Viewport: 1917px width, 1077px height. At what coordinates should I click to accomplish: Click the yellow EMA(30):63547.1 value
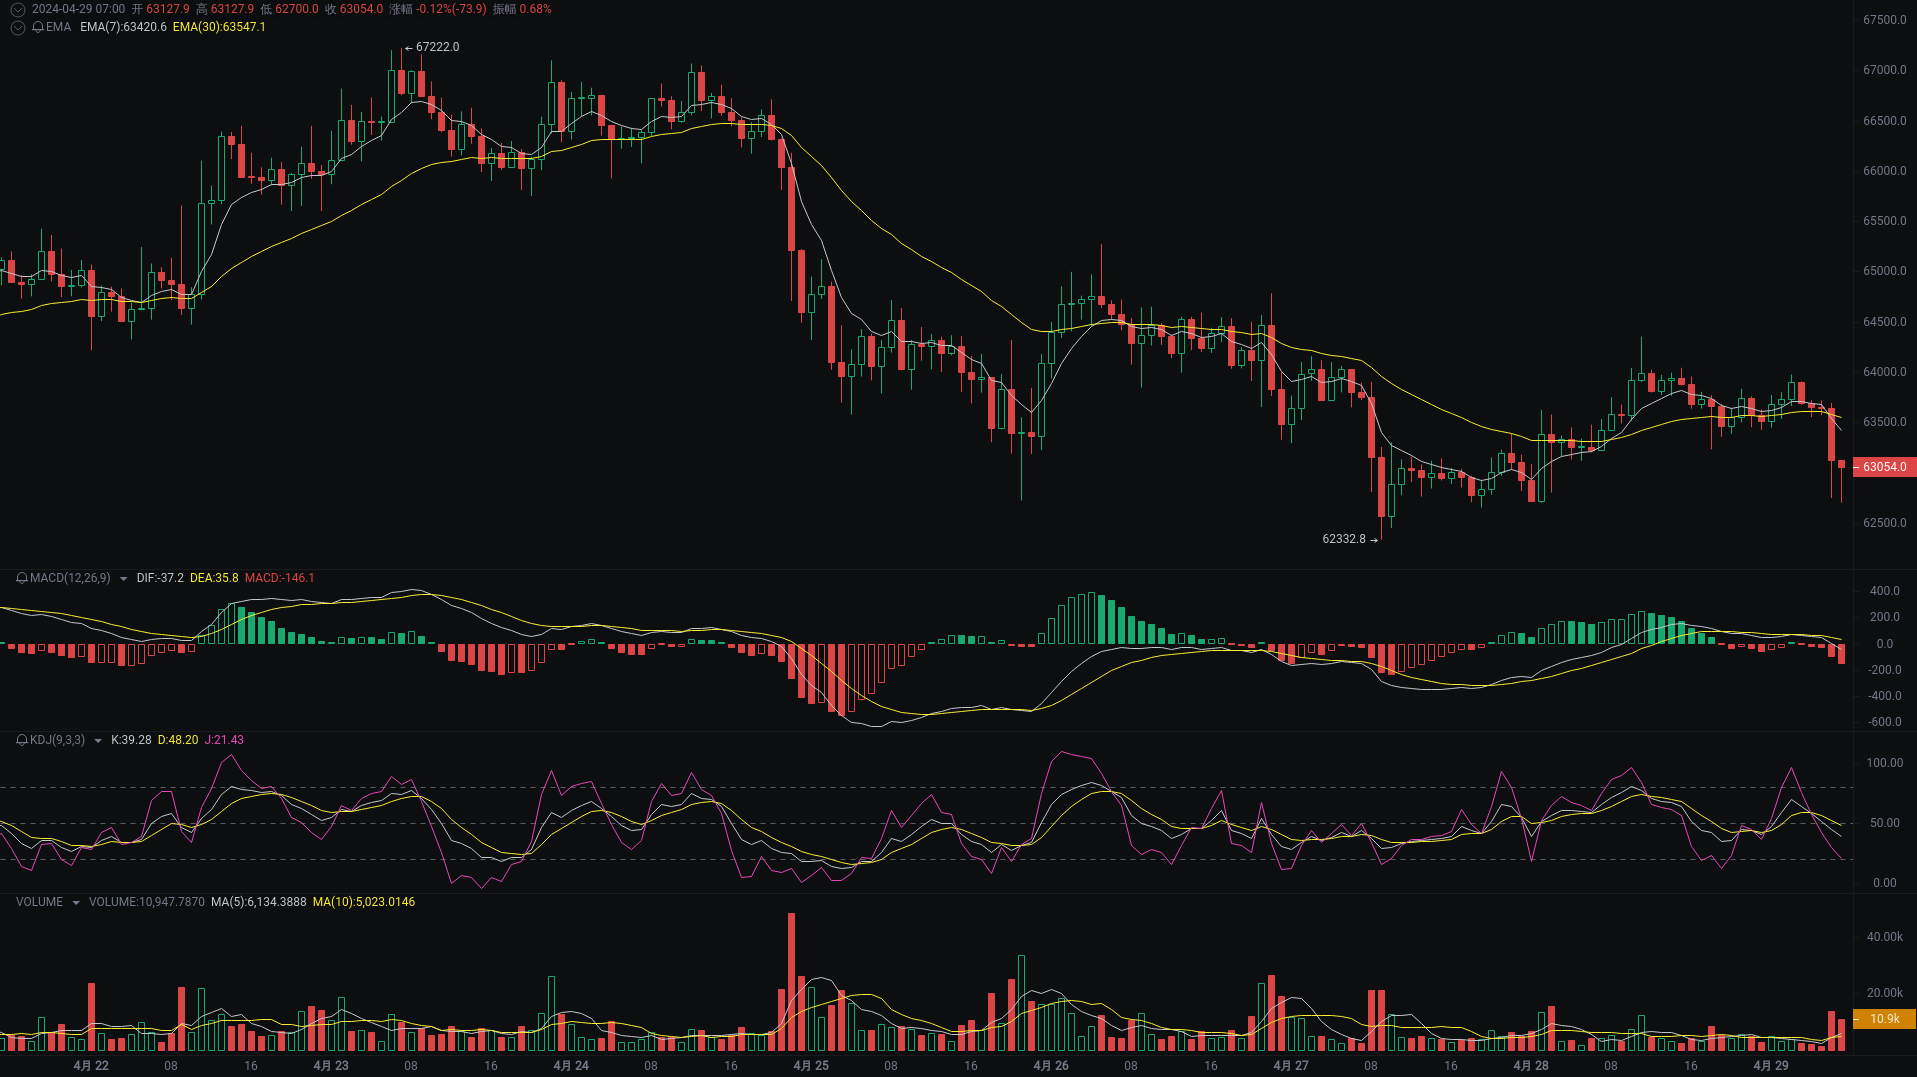click(x=219, y=27)
